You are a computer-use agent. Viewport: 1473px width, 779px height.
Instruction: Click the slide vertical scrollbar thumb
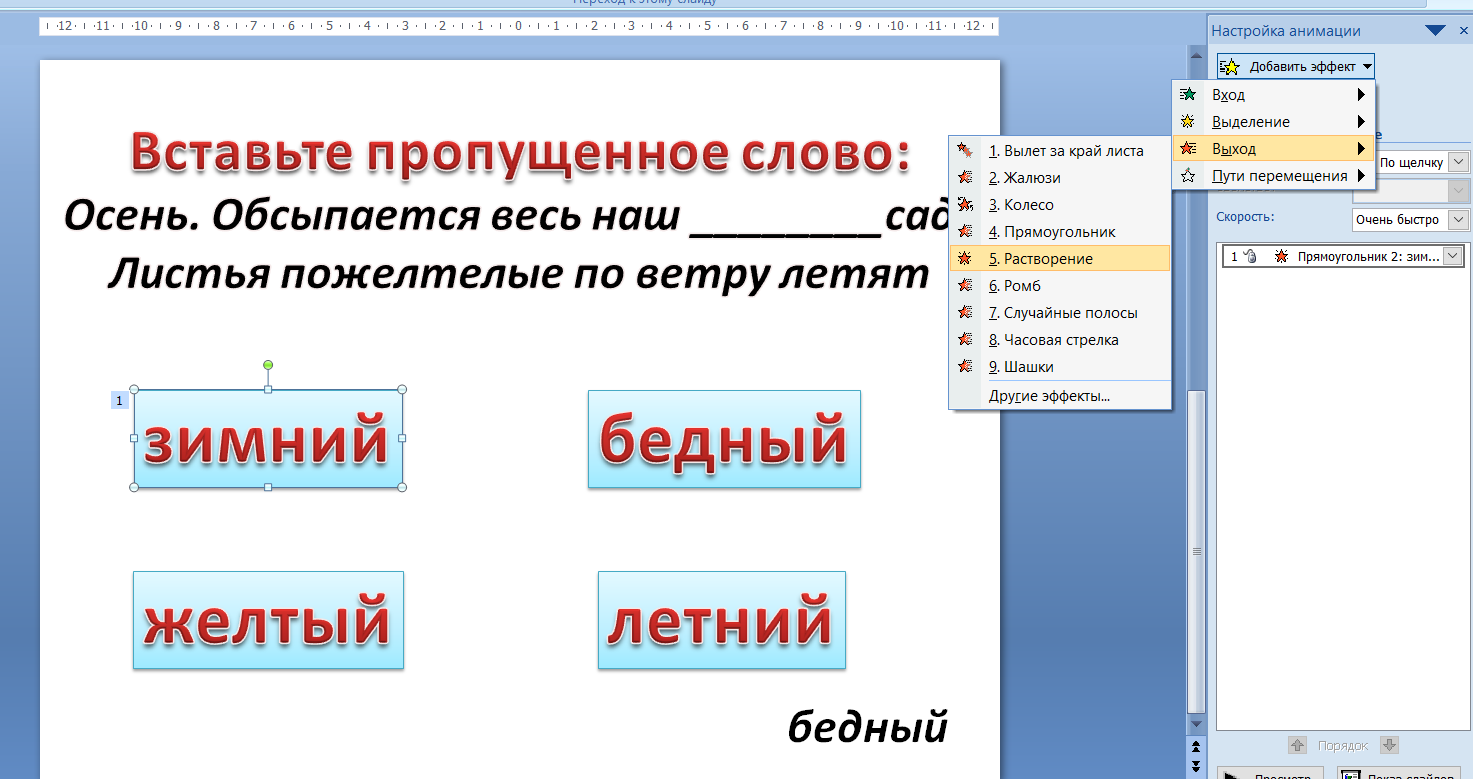(1195, 550)
